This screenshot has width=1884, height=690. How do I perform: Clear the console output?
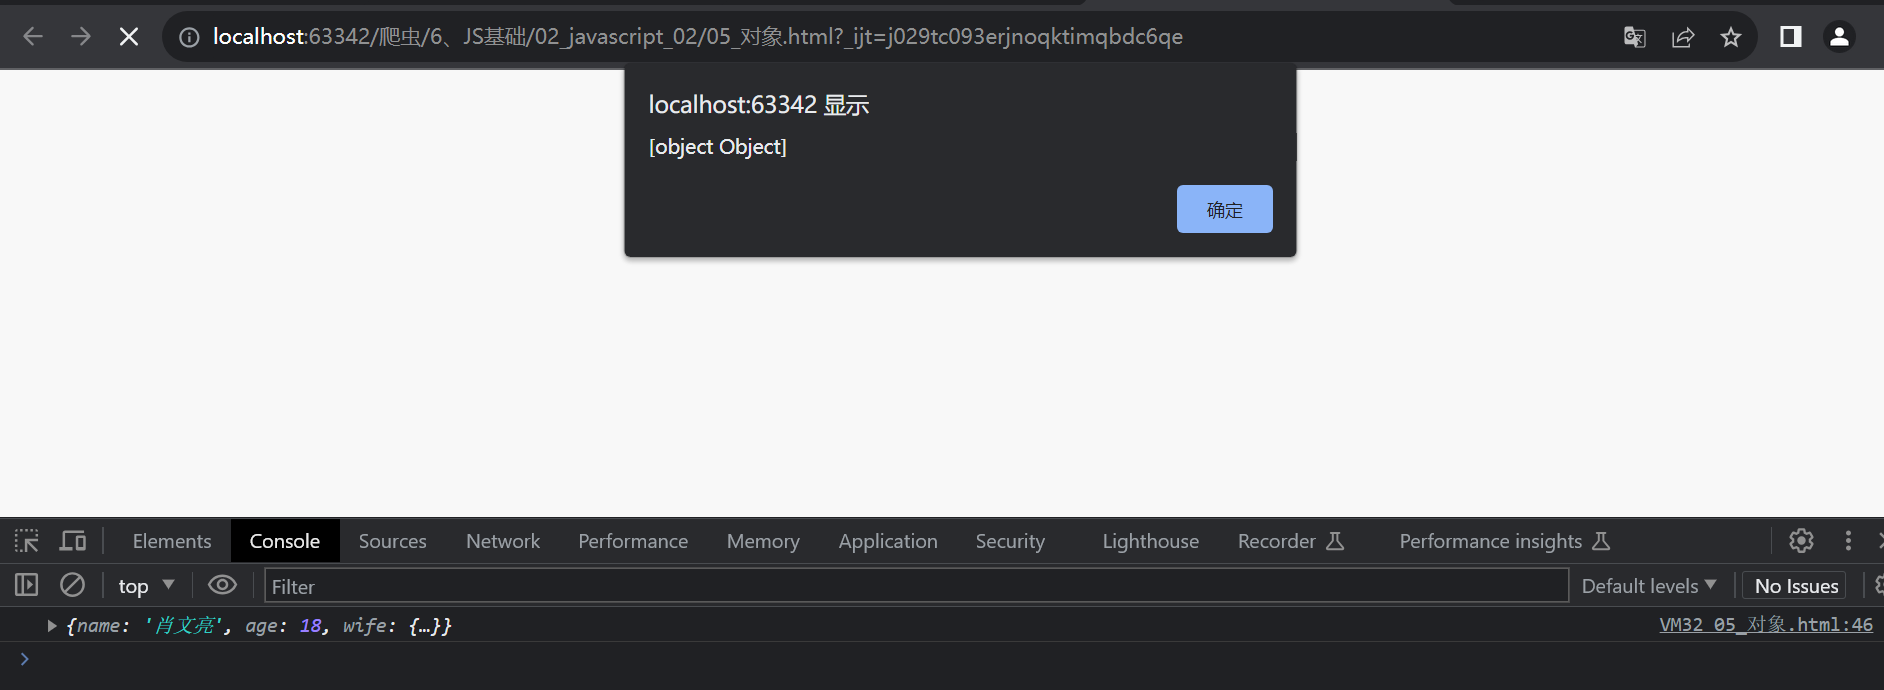tap(73, 585)
